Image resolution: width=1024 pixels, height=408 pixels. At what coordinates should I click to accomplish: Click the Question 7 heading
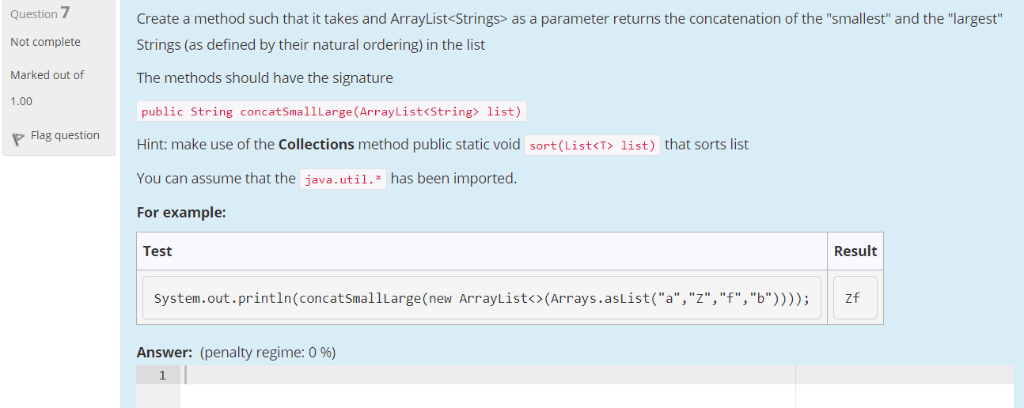pos(41,13)
